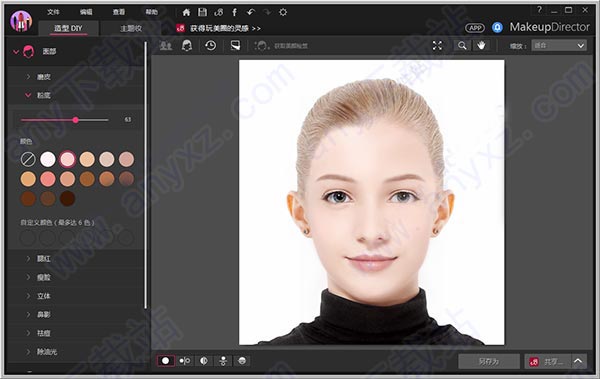Select the hand pan tool
Viewport: 600px width, 379px height.
pyautogui.click(x=481, y=46)
